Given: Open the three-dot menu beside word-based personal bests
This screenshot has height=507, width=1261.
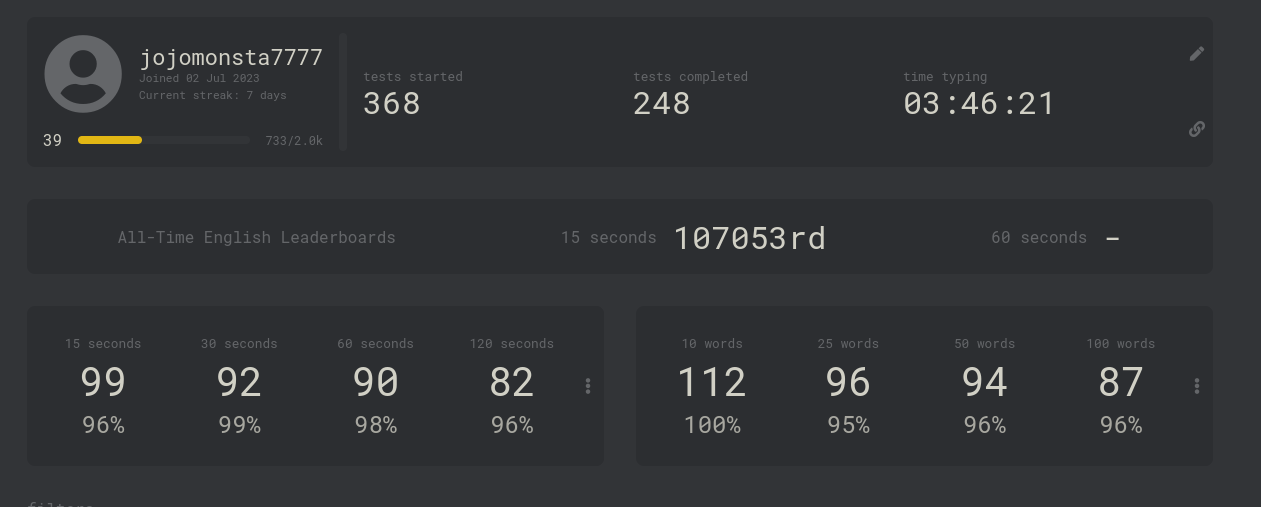Looking at the screenshot, I should tap(1196, 386).
